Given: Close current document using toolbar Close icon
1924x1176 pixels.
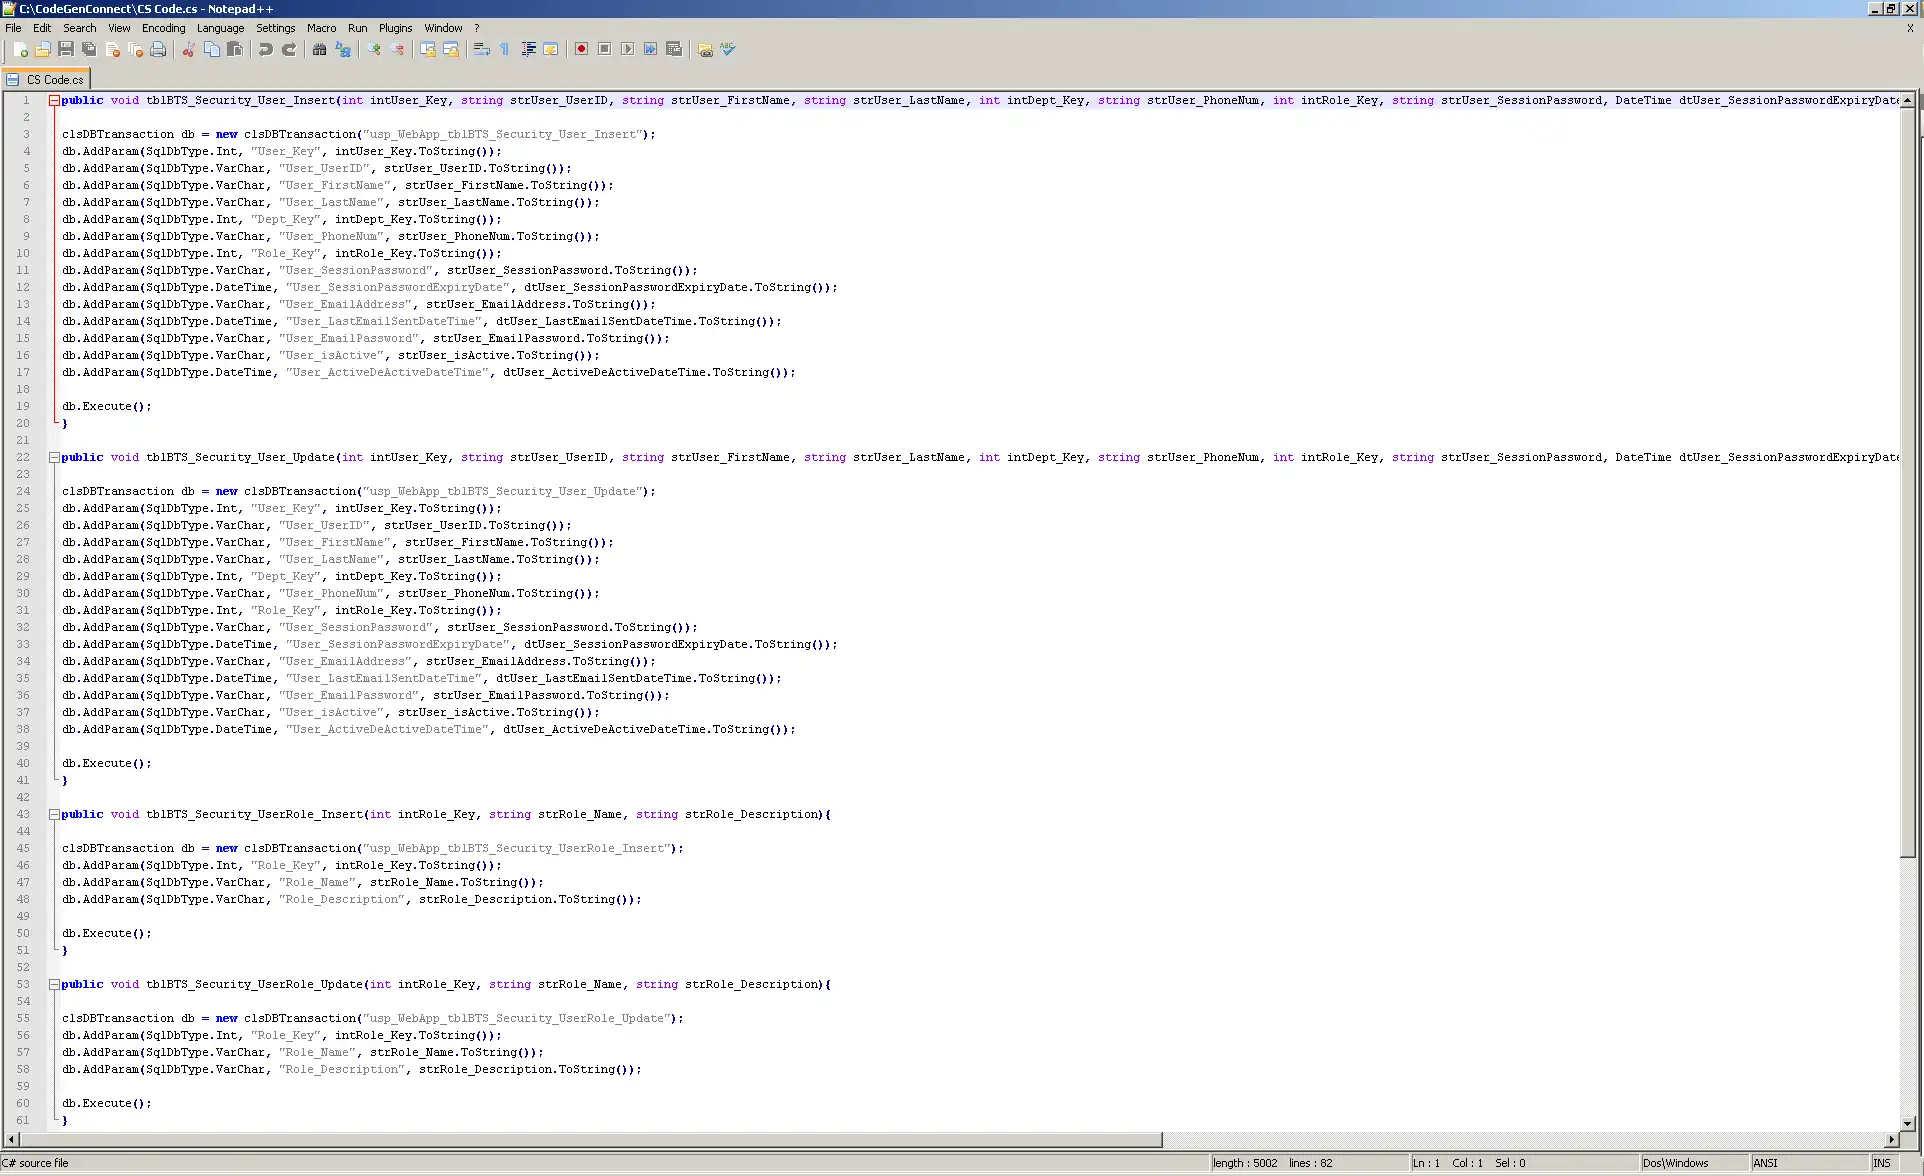Looking at the screenshot, I should (x=112, y=50).
